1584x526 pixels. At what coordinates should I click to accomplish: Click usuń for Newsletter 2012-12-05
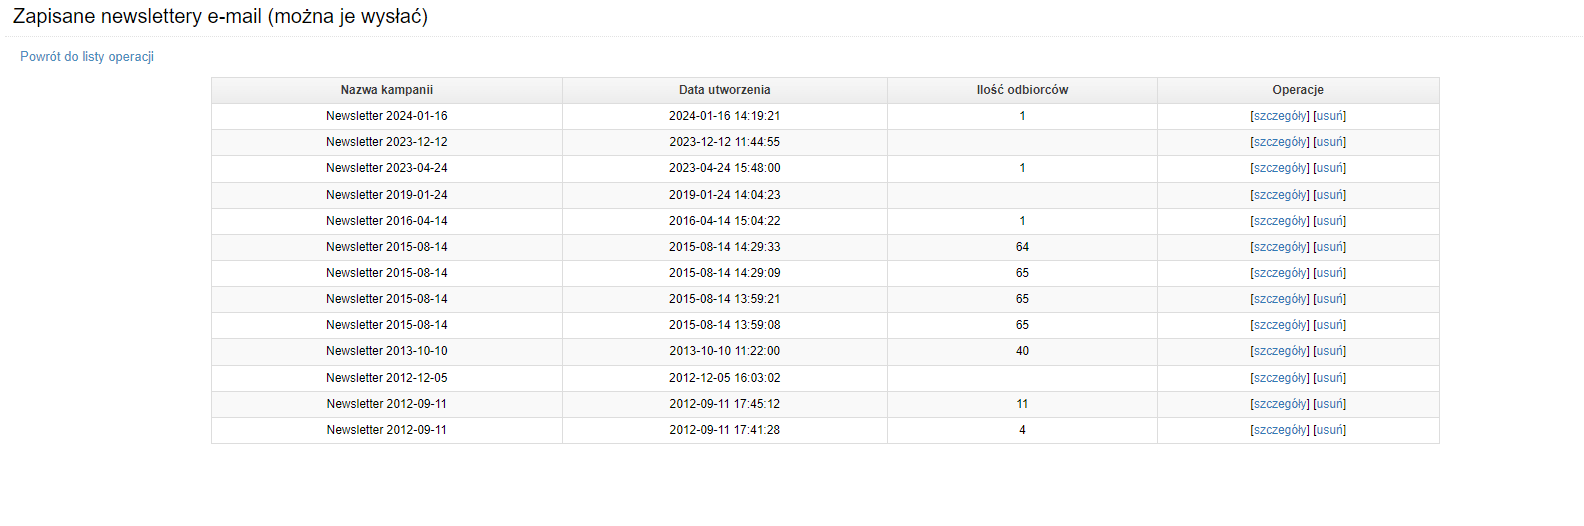1329,378
